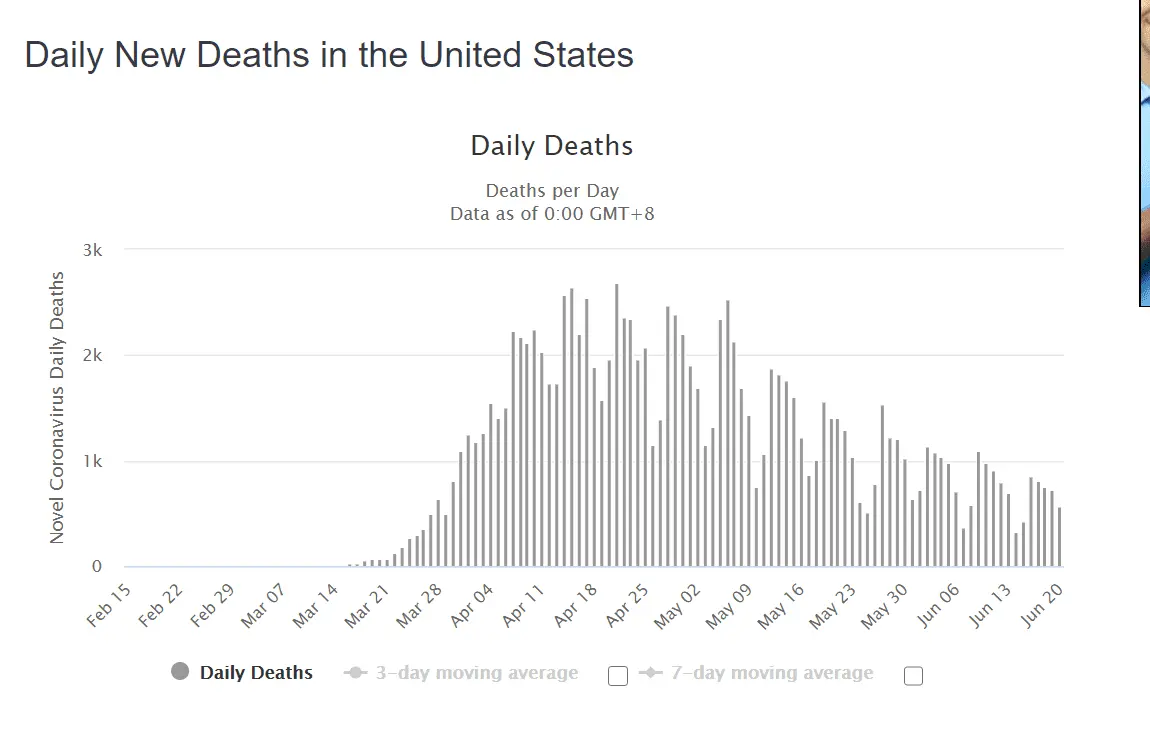
Task: Click the 3k y-axis tick label
Action: pos(92,250)
